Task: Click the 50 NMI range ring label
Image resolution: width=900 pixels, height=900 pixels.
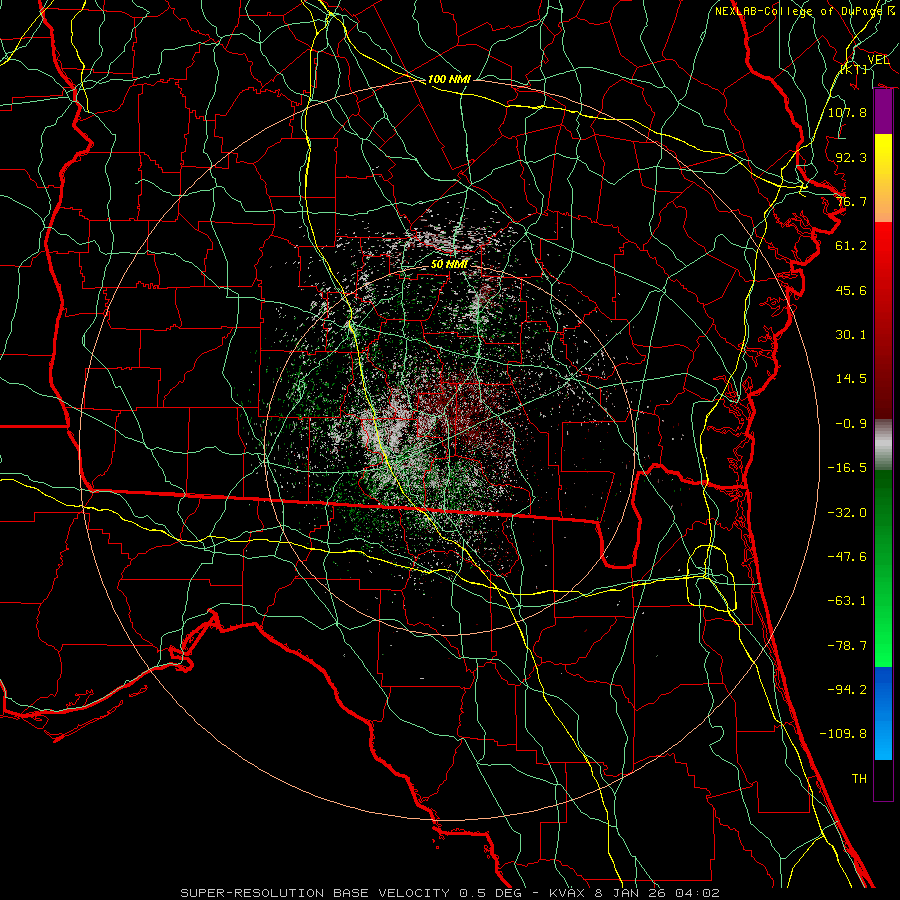Action: [x=449, y=265]
